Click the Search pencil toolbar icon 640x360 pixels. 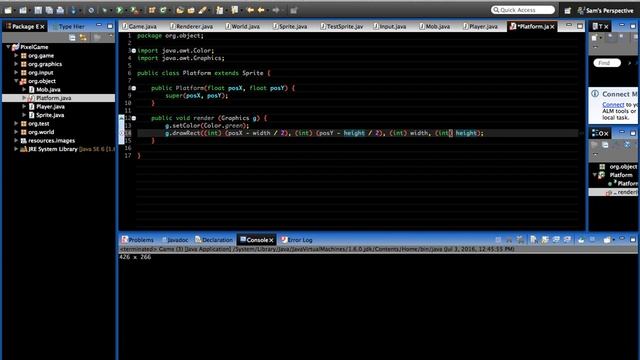202,11
